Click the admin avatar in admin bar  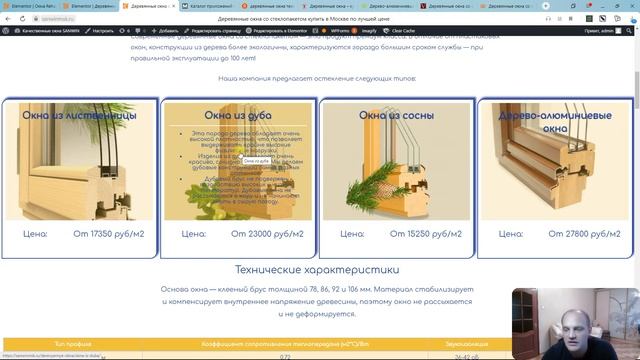tap(618, 31)
